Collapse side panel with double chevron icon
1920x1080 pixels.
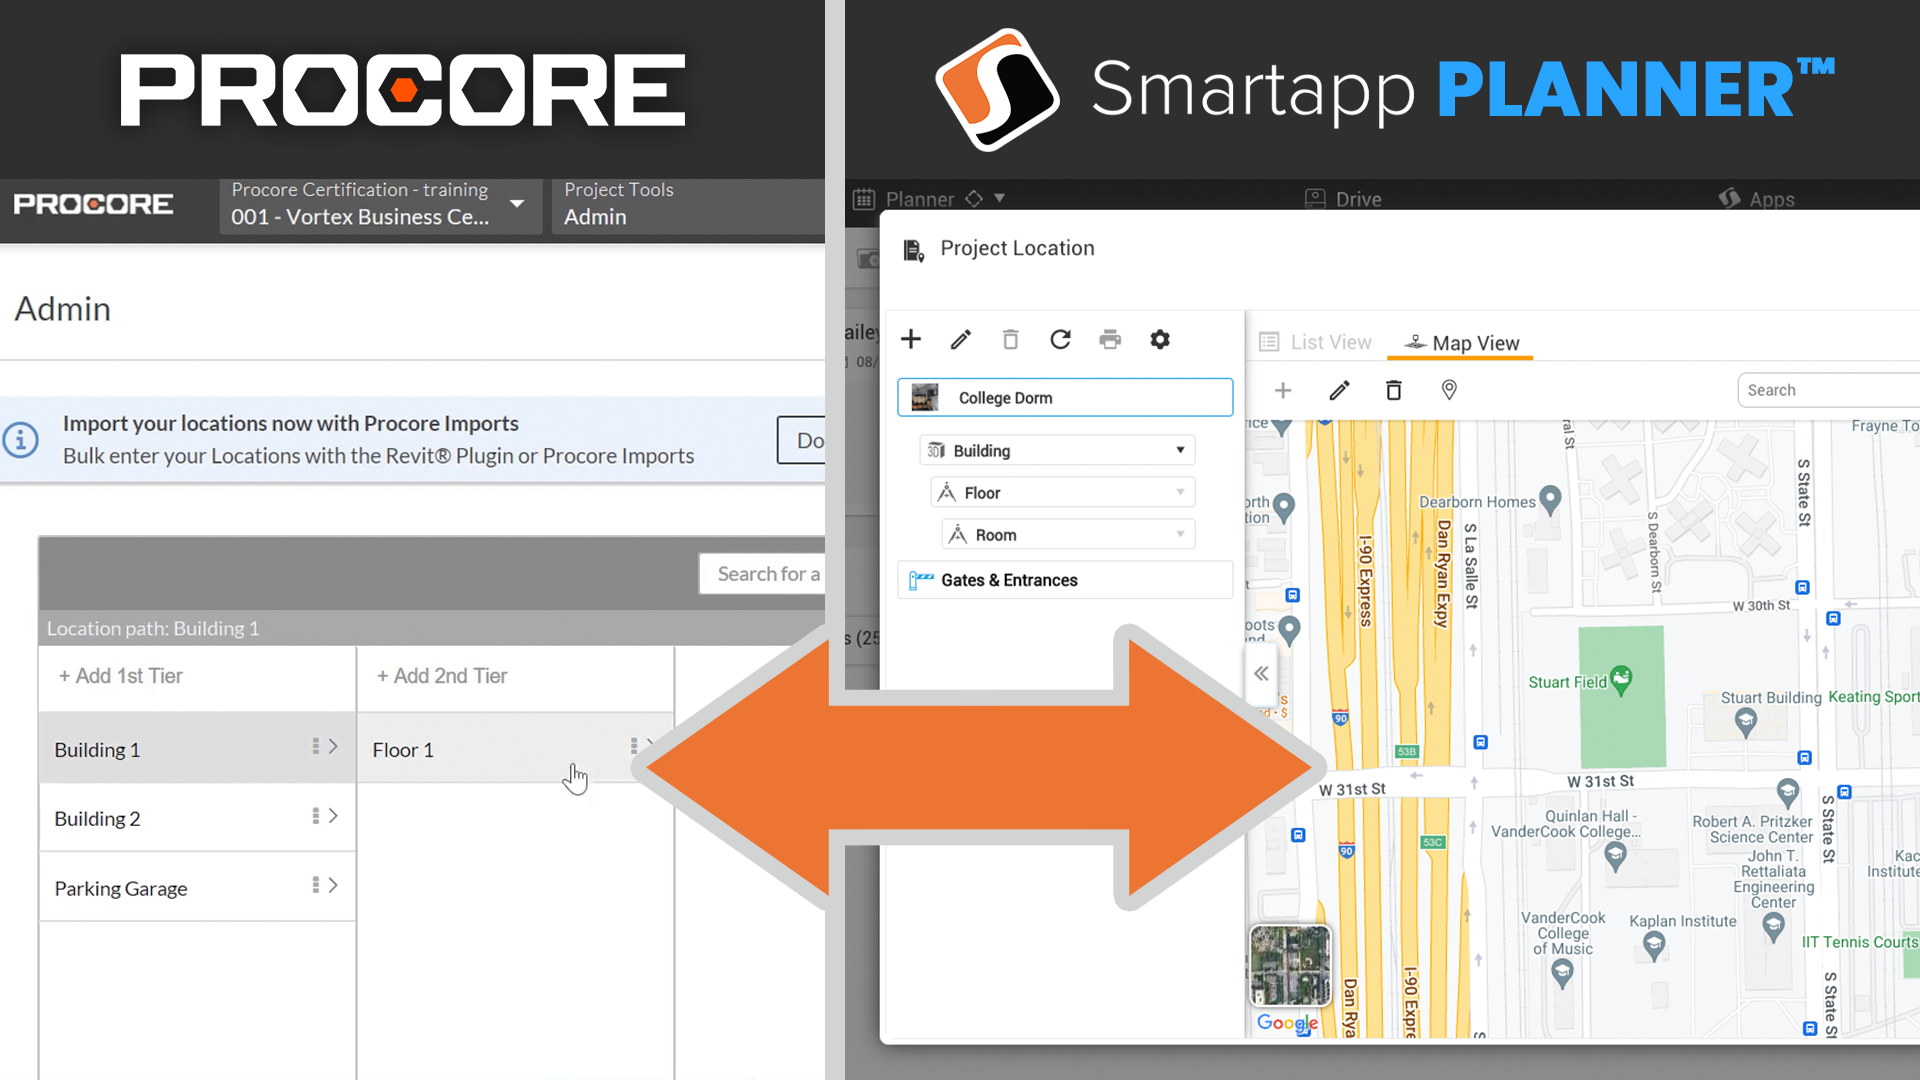tap(1261, 673)
